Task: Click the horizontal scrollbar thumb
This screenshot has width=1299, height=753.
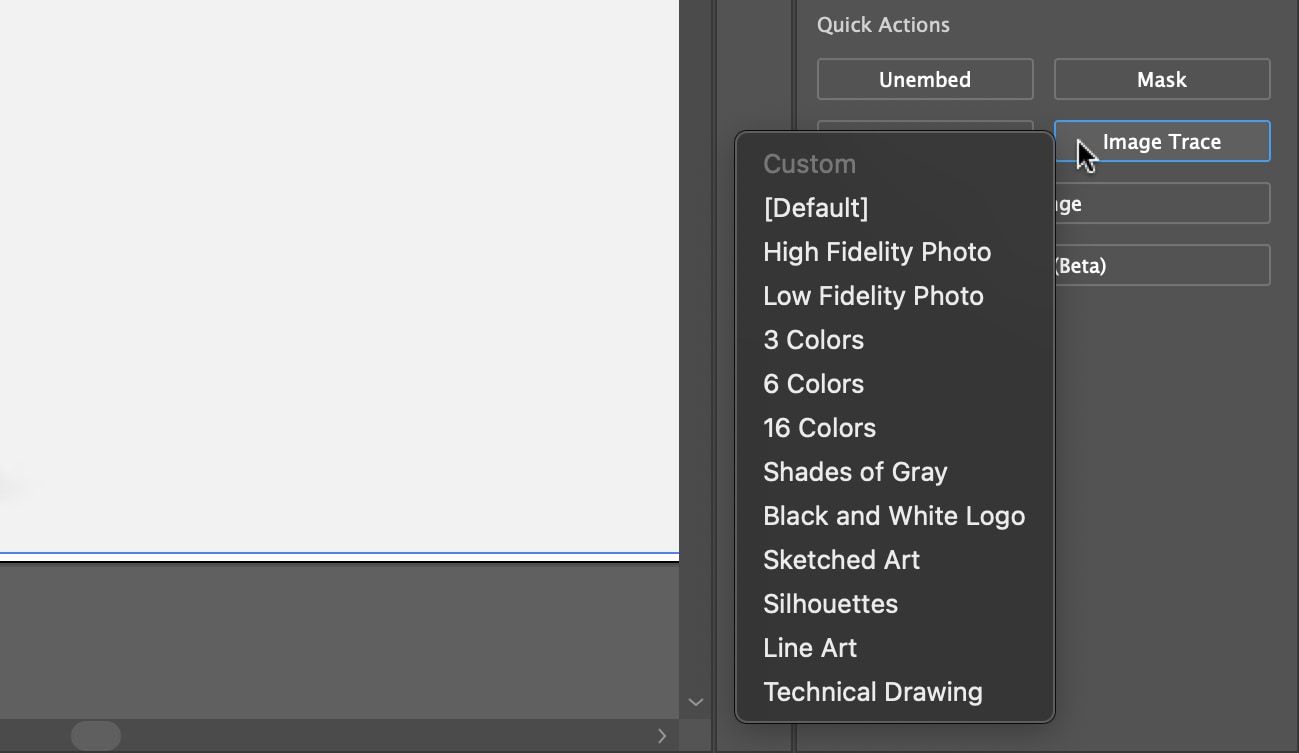Action: 96,736
